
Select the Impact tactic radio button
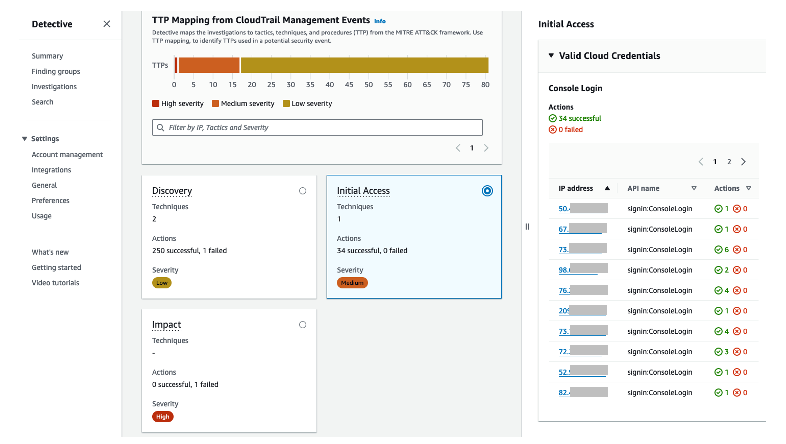click(x=302, y=325)
